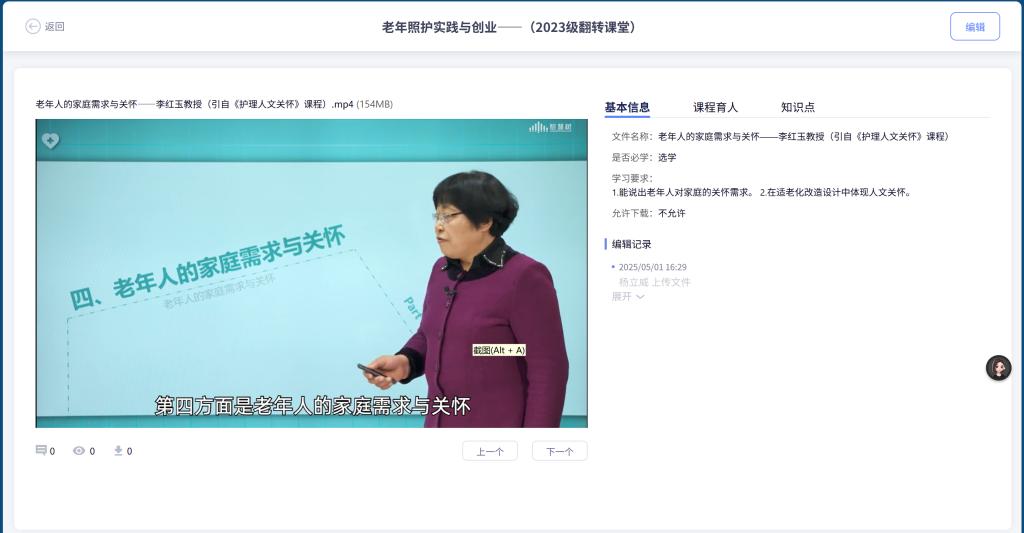The width and height of the screenshot is (1024, 533).
Task: Click the video player frame to play
Action: click(312, 273)
